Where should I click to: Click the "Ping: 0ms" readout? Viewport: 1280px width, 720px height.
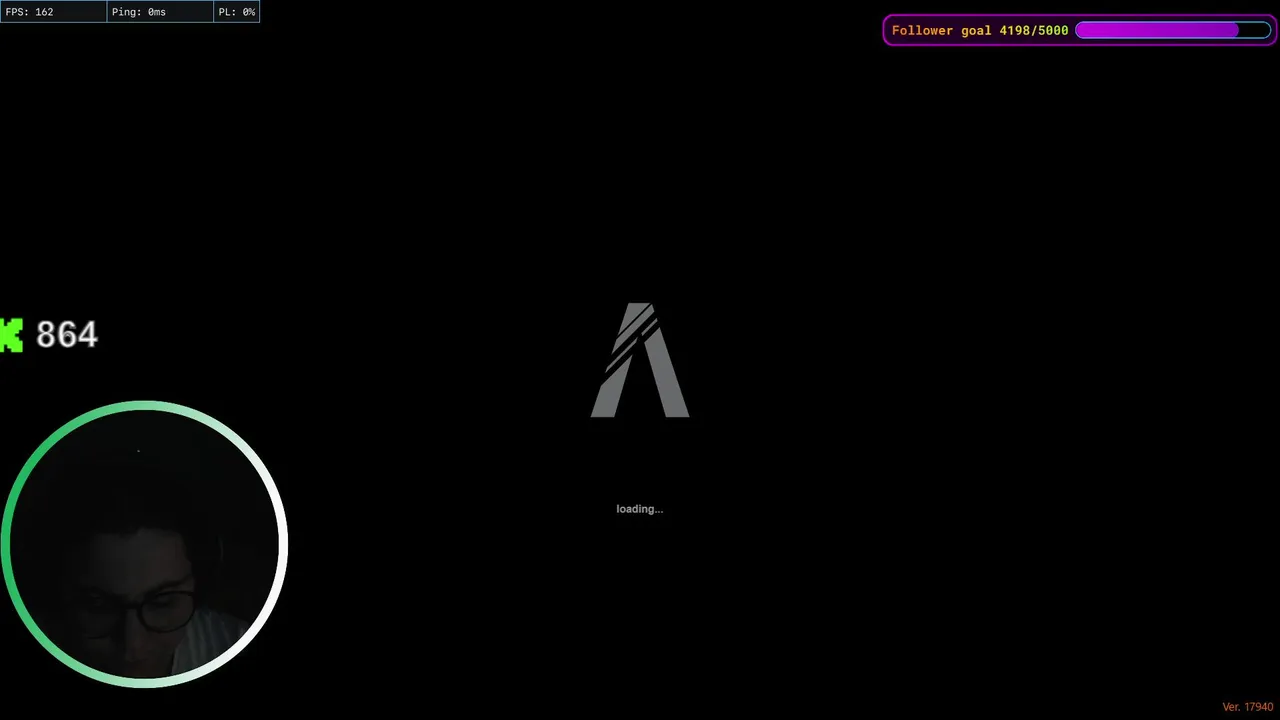click(161, 12)
